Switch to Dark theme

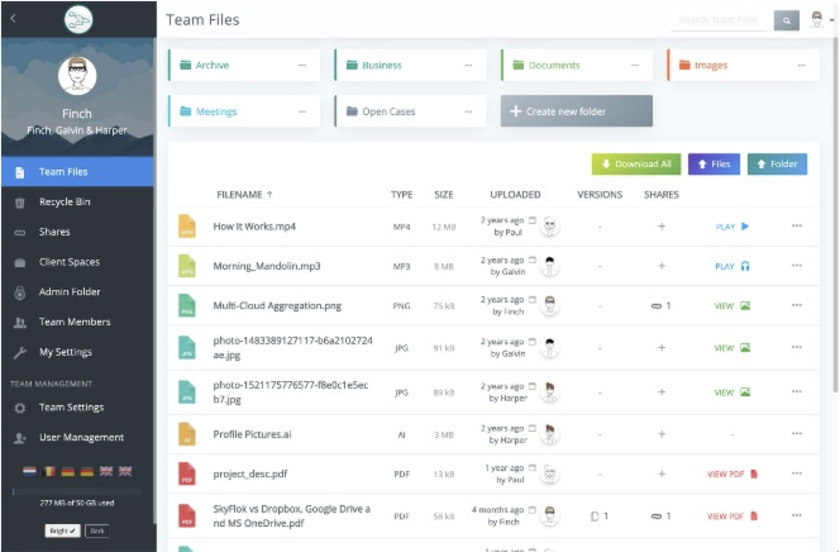(97, 531)
